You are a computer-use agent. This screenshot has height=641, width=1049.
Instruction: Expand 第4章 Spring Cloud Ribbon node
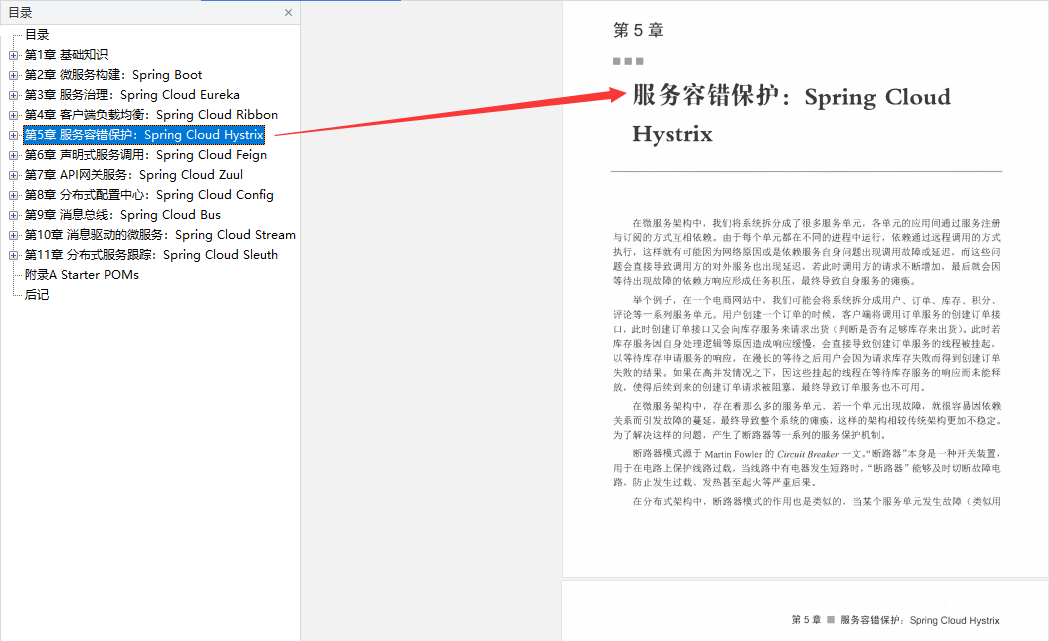[13, 115]
